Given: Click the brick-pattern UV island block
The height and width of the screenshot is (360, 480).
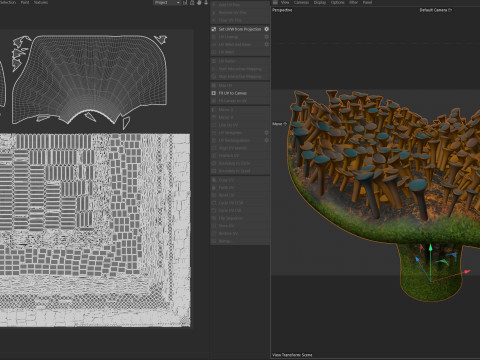Looking at the screenshot, I should click(95, 230).
